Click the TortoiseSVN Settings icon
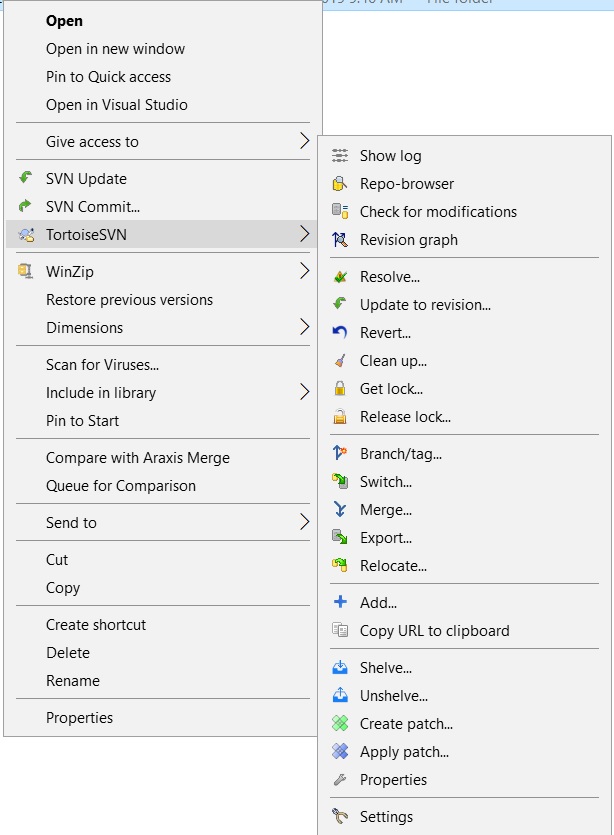The image size is (614, 835). (340, 816)
